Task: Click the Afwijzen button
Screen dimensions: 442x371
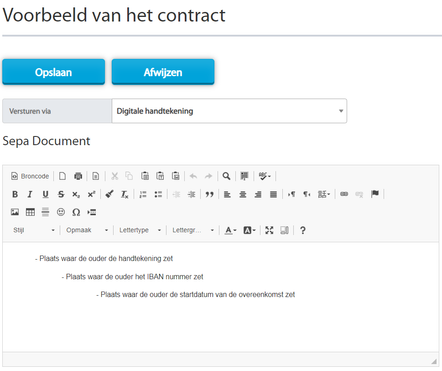Action: coord(163,72)
